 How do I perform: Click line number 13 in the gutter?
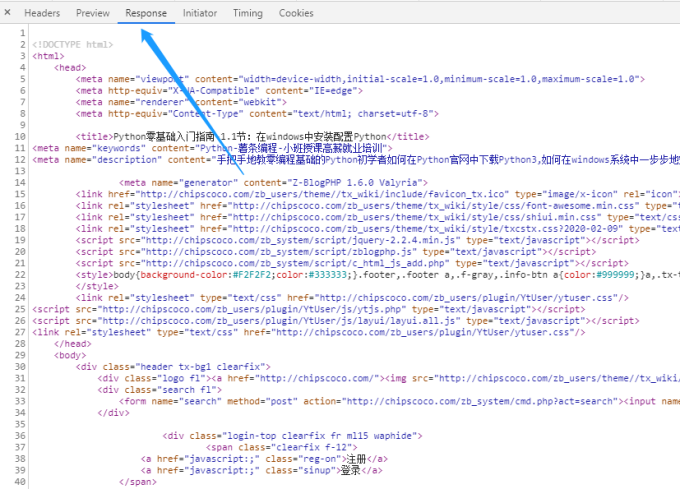click(20, 171)
